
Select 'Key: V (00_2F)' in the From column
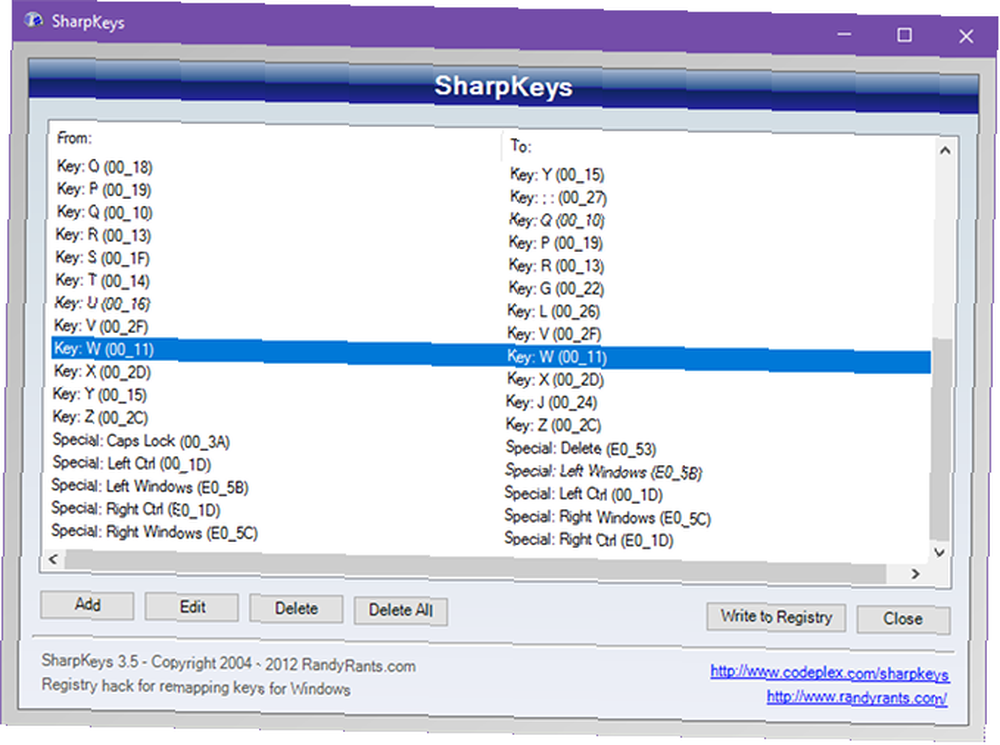click(x=101, y=326)
